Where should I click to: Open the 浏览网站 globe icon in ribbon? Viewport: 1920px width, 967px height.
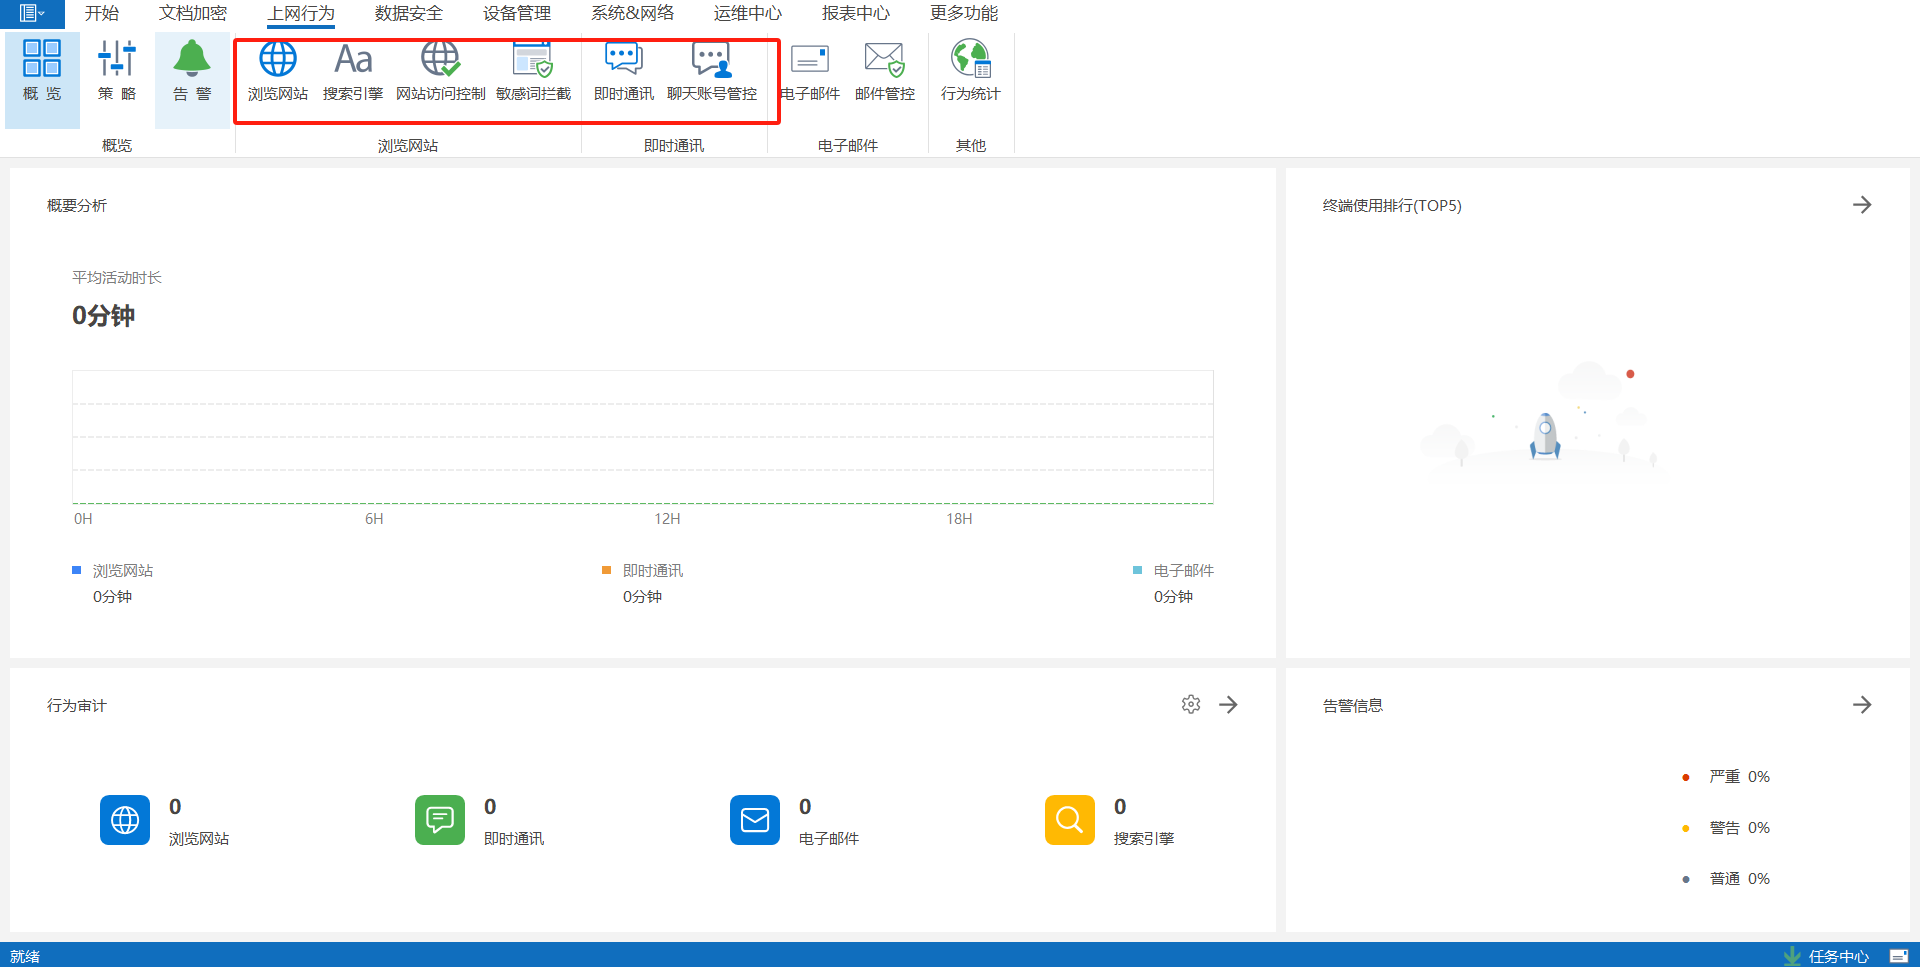point(277,70)
